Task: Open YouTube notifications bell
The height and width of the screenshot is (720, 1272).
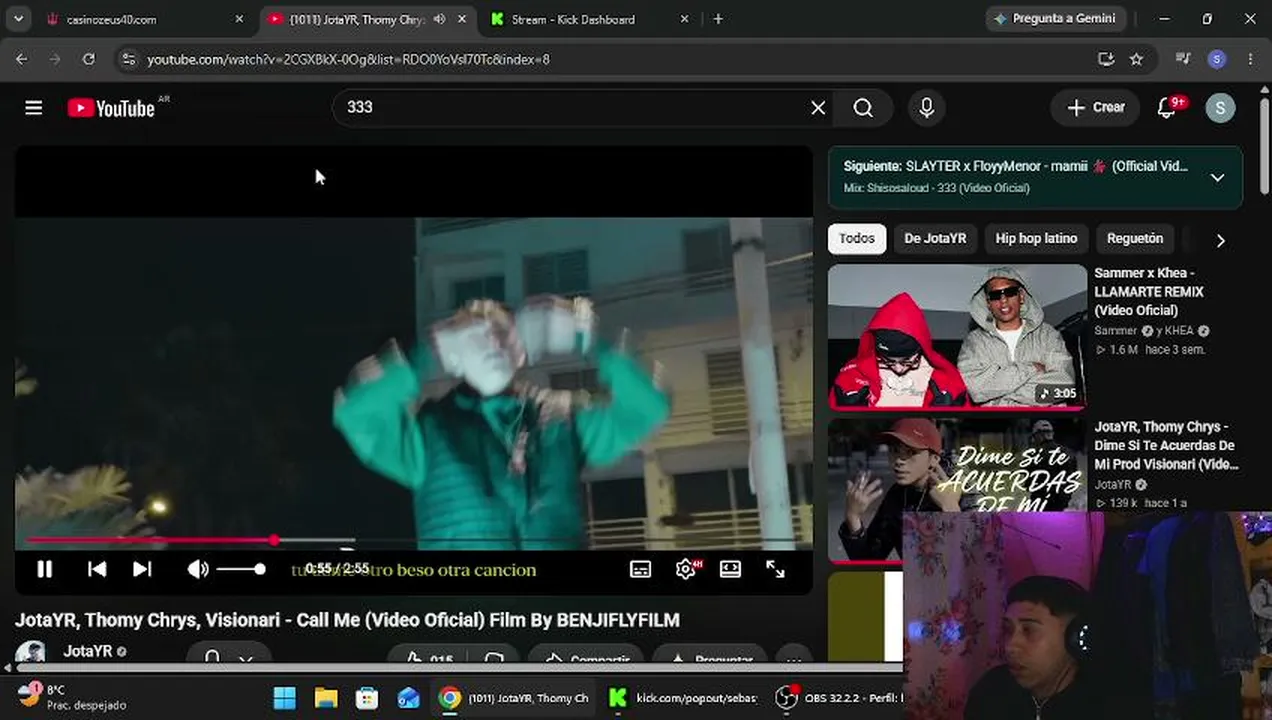Action: (1167, 108)
